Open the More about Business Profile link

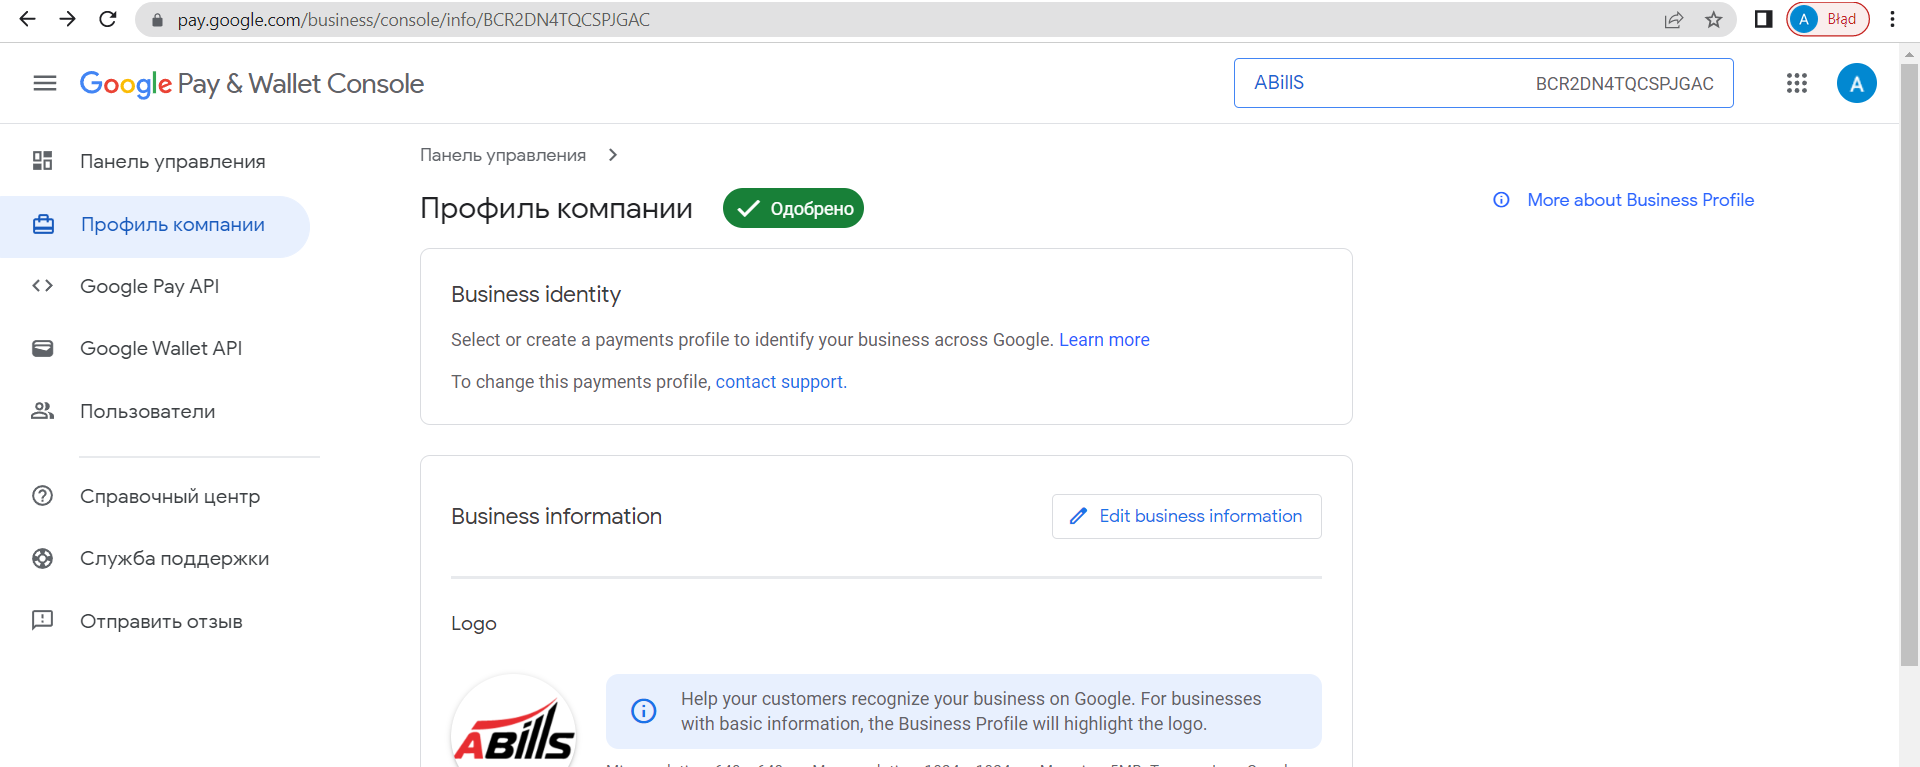point(1640,200)
